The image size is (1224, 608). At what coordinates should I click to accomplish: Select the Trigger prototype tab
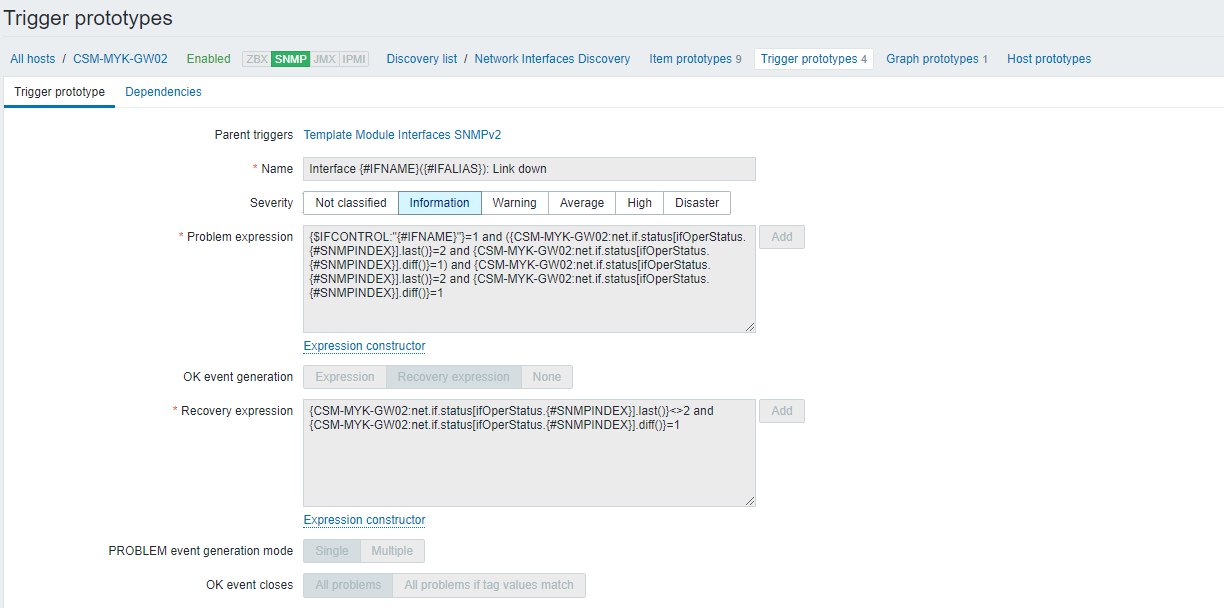click(x=60, y=92)
